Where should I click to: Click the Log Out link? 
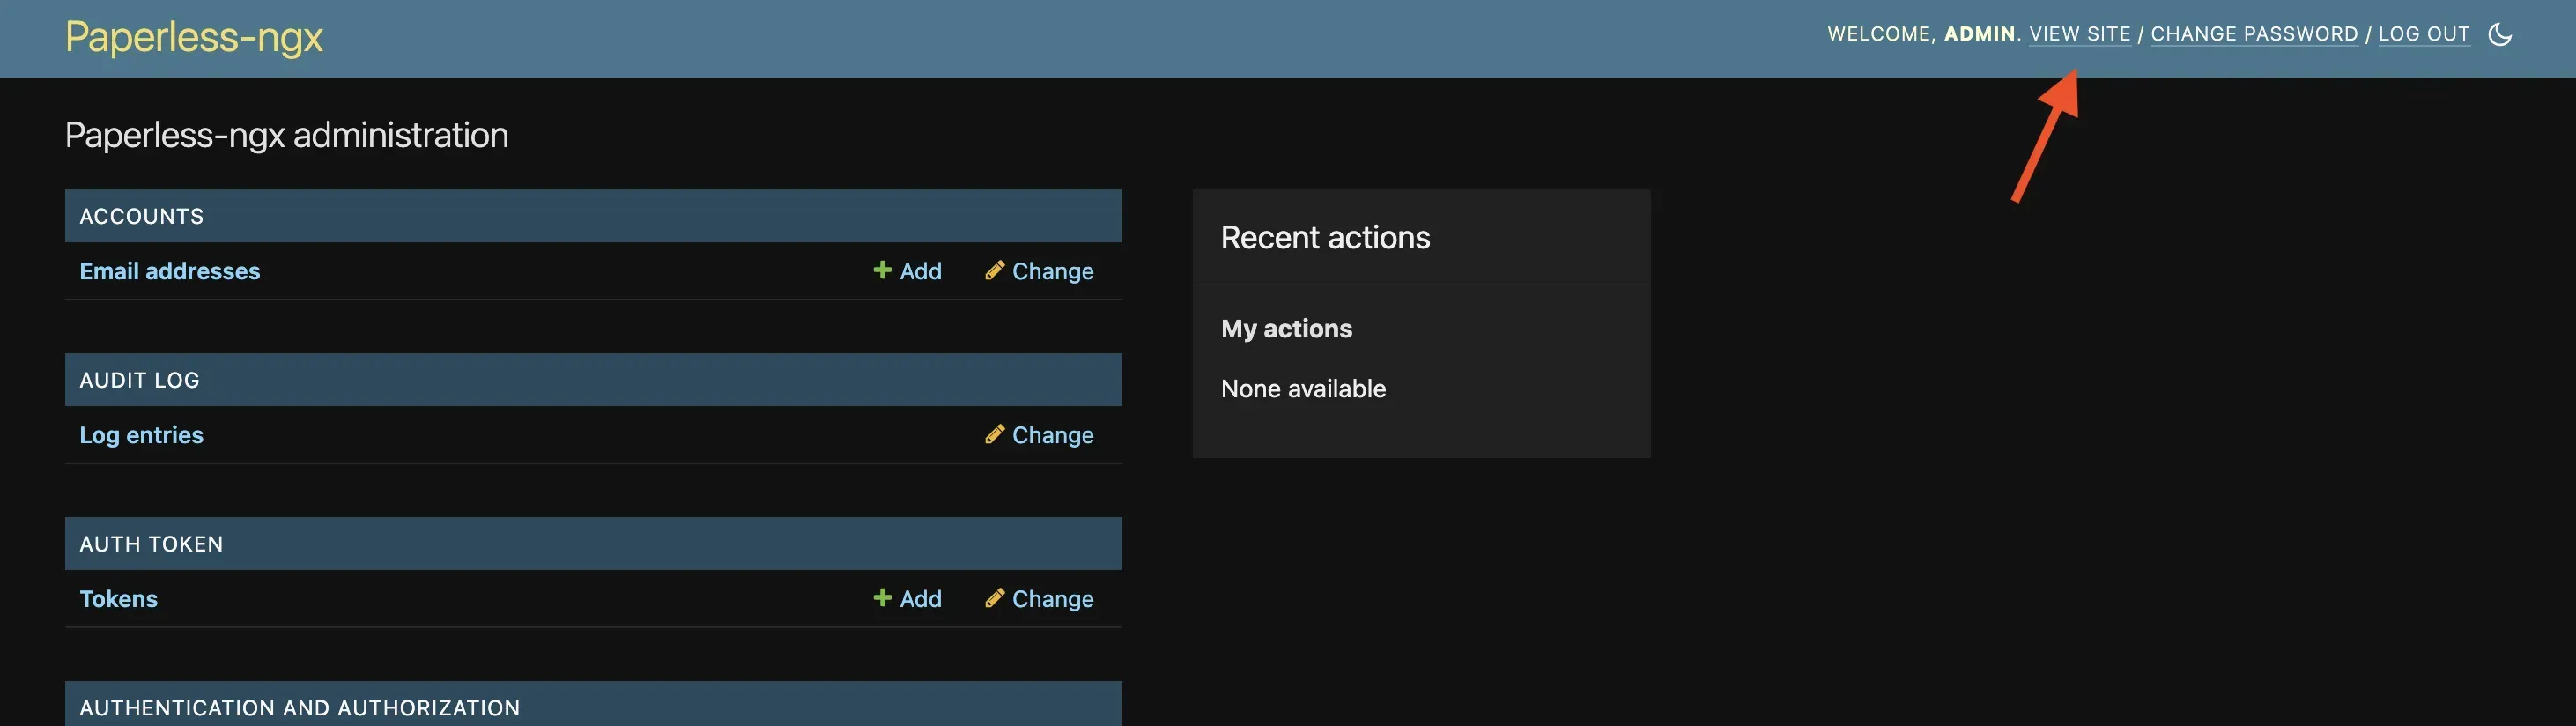(x=2424, y=34)
